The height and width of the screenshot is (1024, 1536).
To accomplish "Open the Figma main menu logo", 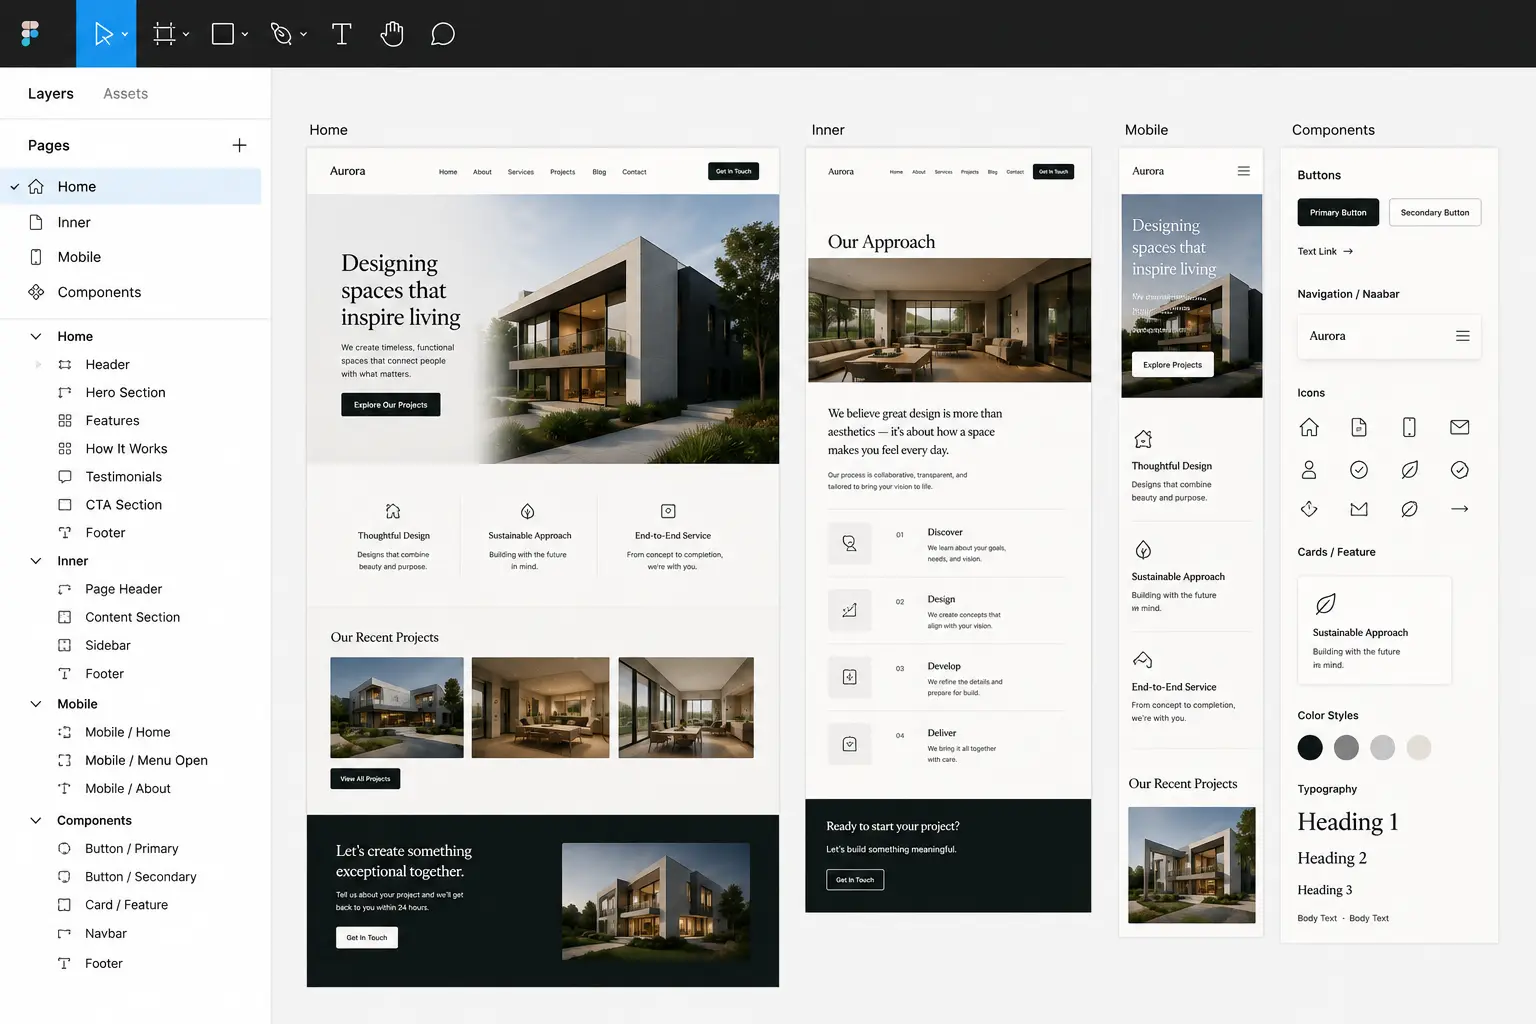I will (x=30, y=34).
